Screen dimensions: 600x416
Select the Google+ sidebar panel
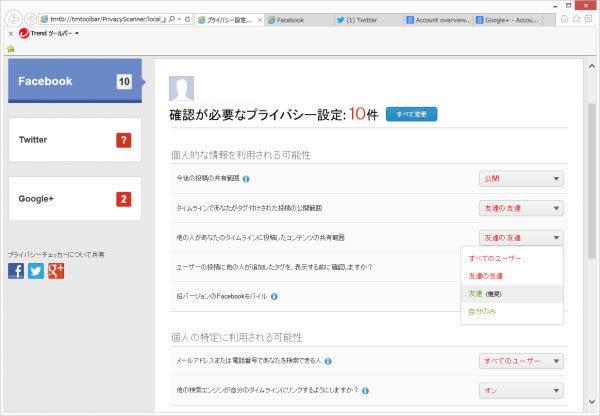click(x=75, y=199)
